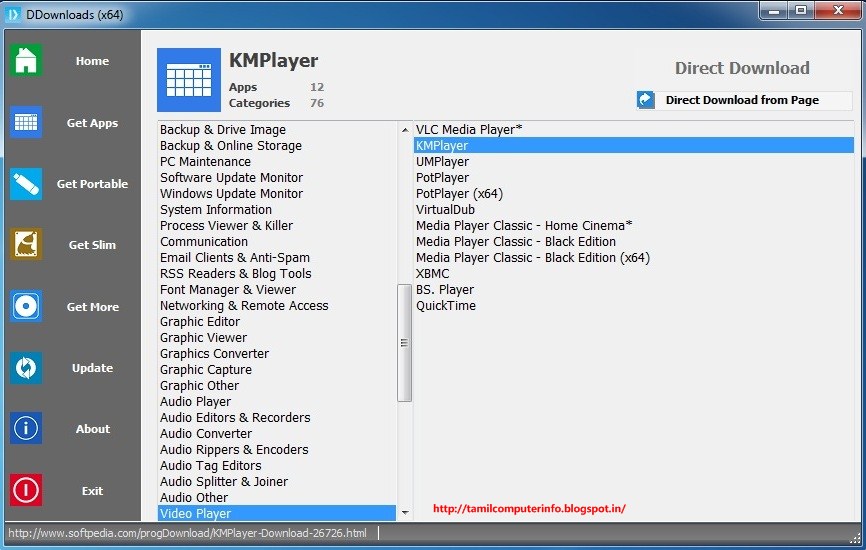Choose BS. Player in app list
The image size is (866, 550).
click(634, 290)
